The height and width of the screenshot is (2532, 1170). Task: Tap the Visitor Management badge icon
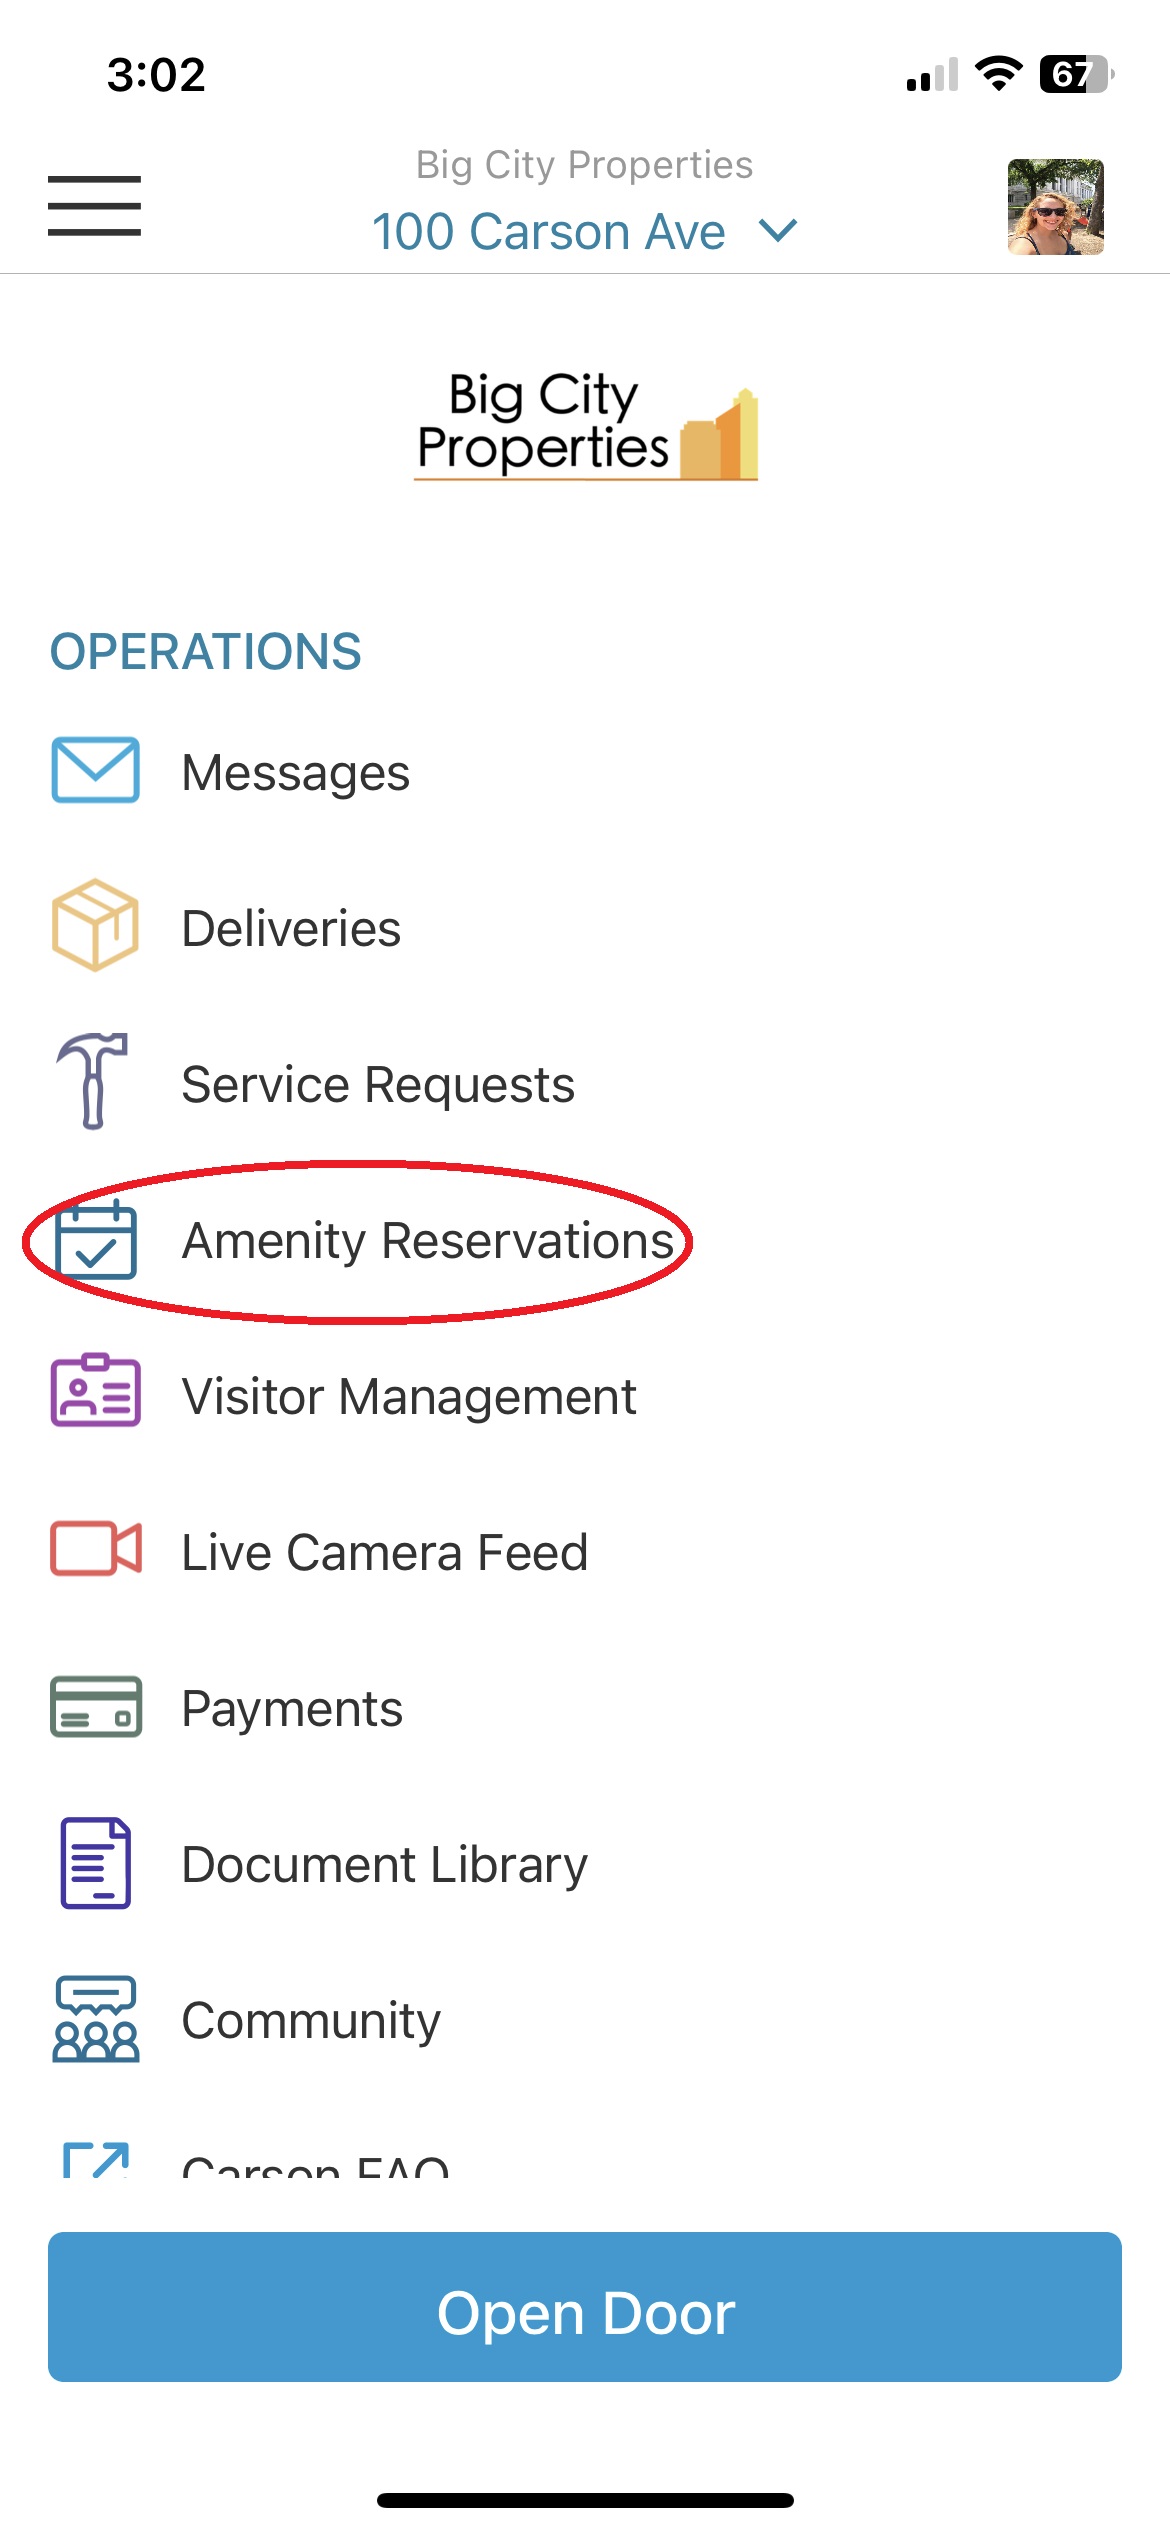[95, 1391]
